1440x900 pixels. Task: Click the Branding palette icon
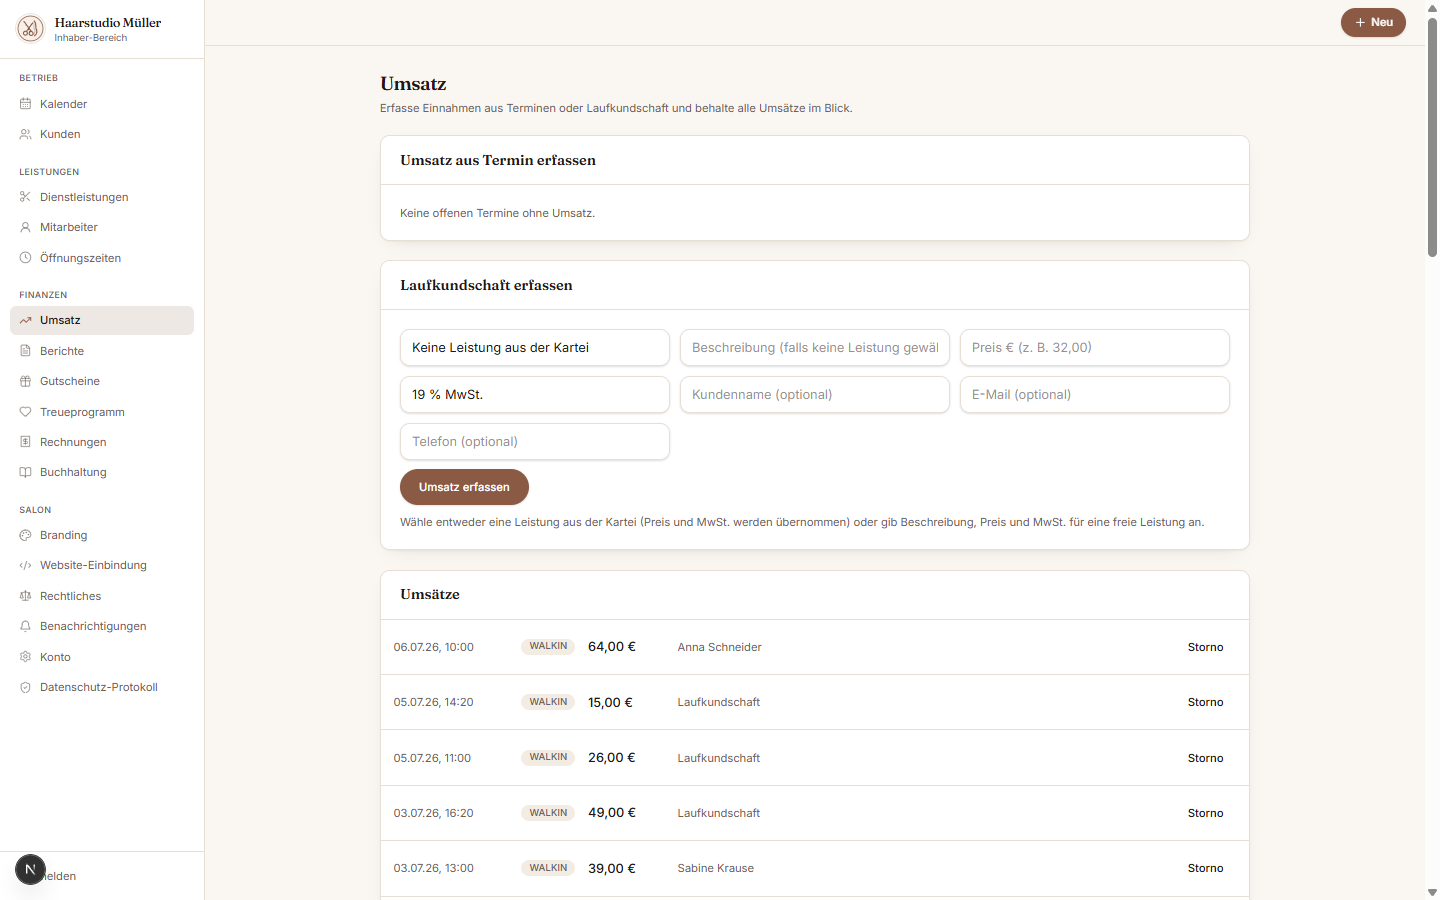(26, 535)
